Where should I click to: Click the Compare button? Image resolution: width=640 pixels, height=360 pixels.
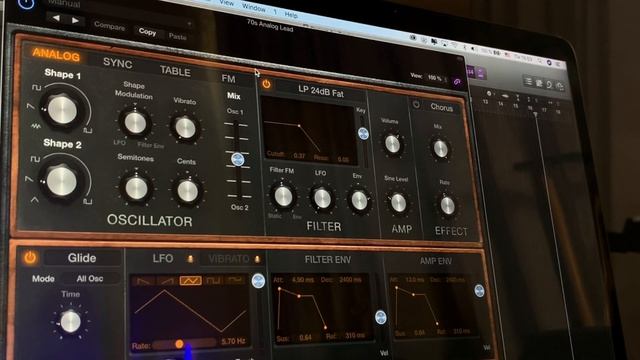tap(109, 26)
